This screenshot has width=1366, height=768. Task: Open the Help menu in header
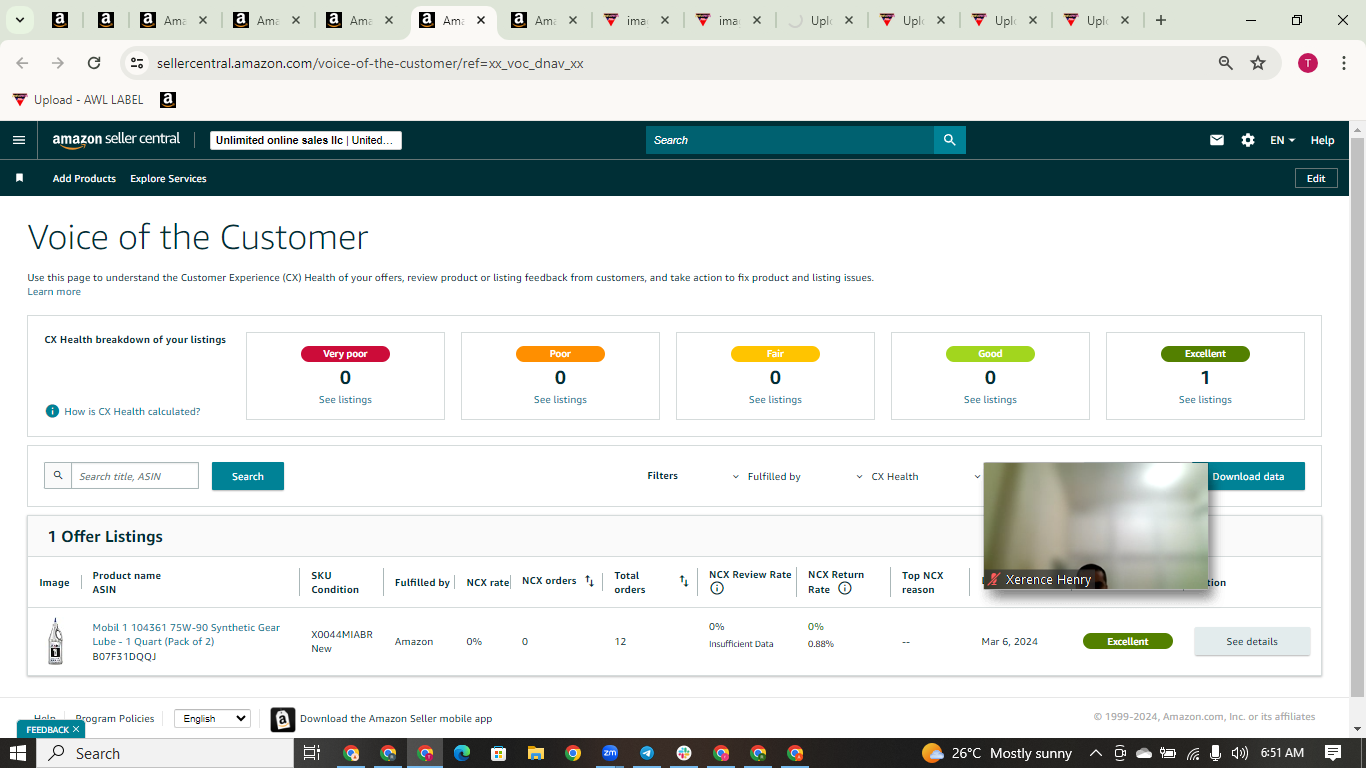pos(1322,140)
